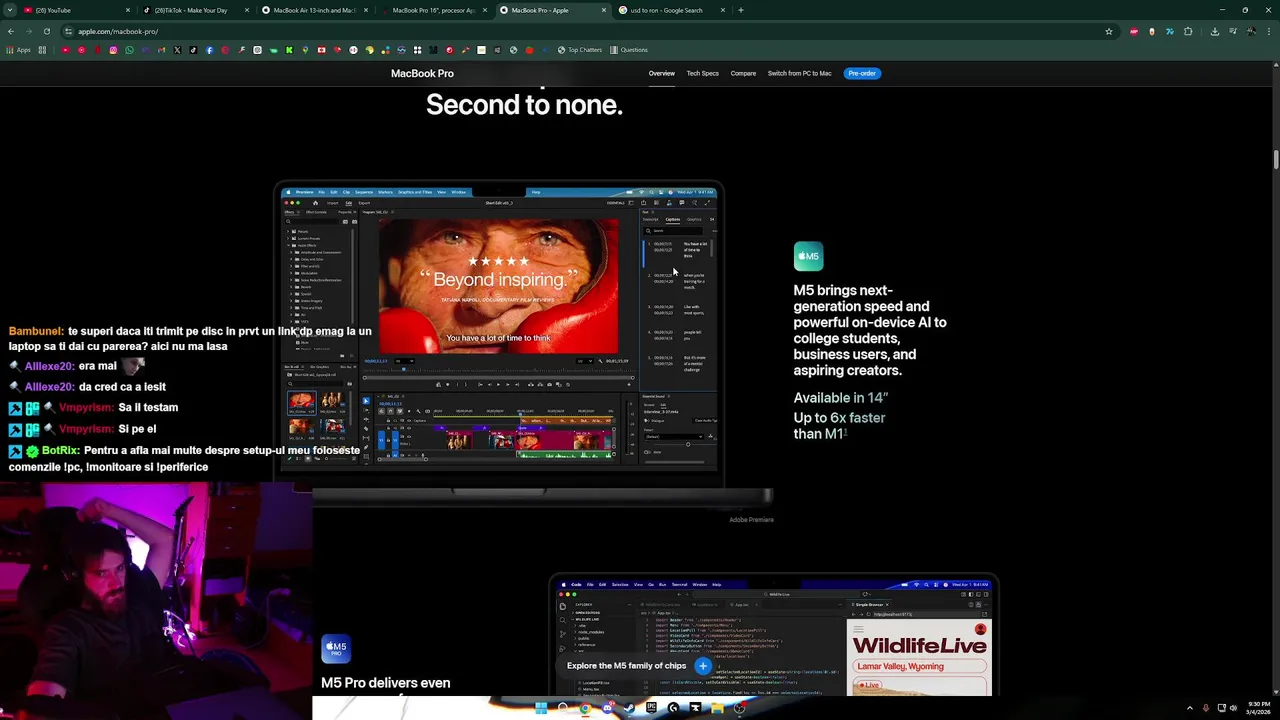Open the Facebook bookmark icon
This screenshot has height=720, width=1280.
pos(209,50)
